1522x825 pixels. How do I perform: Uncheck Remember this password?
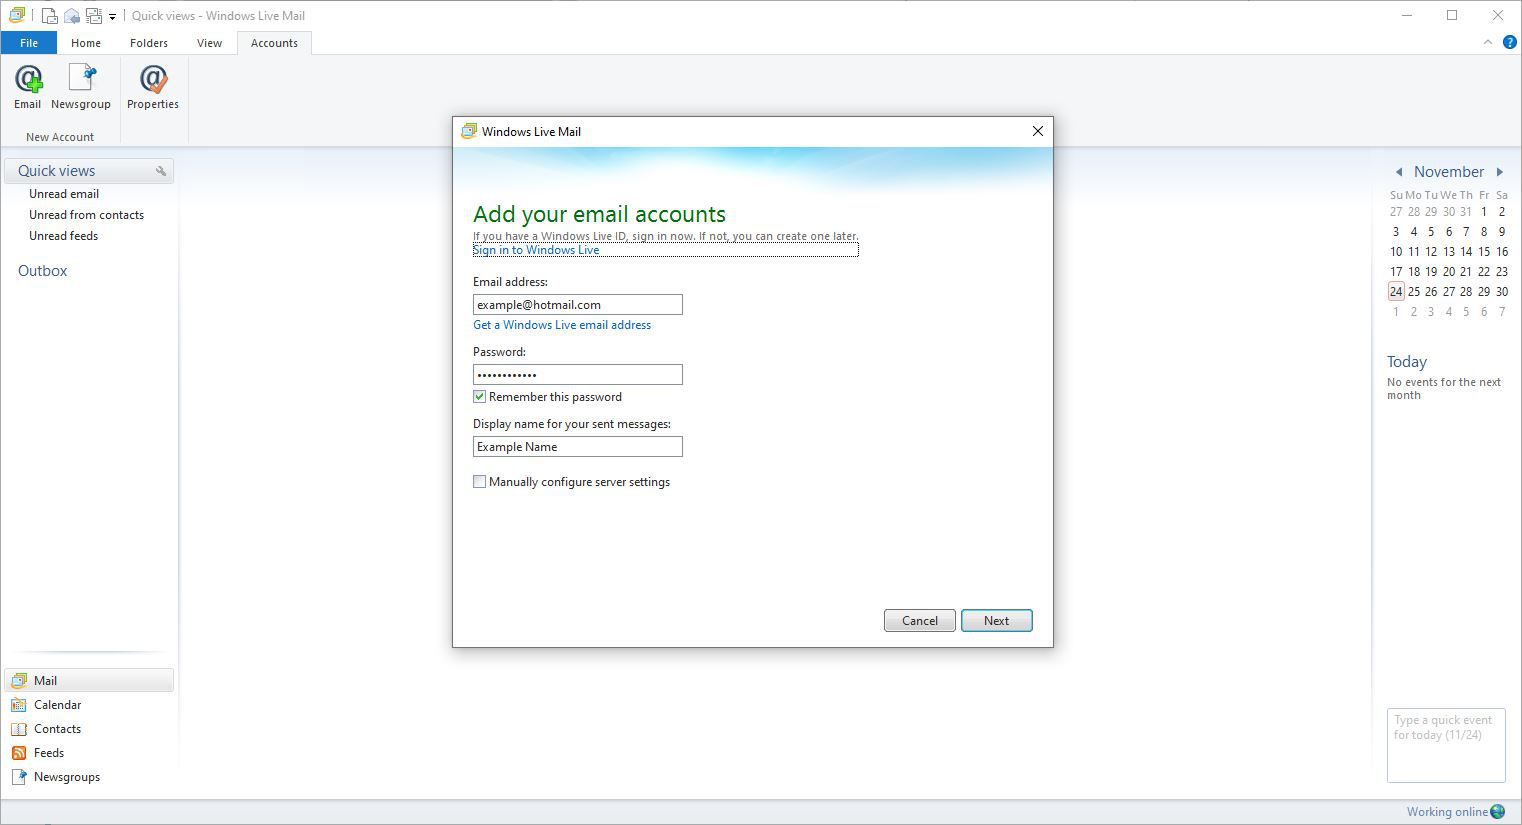tap(480, 397)
